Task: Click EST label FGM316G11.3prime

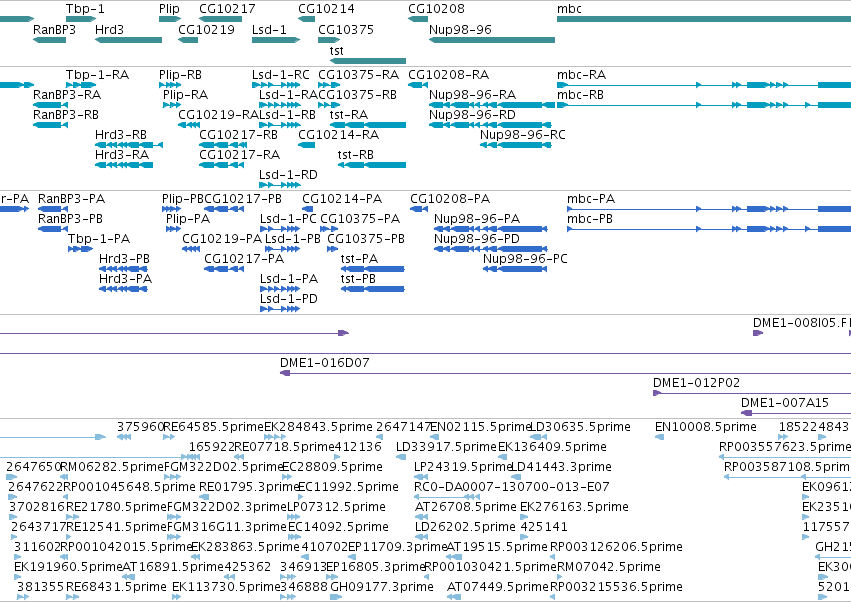Action: (227, 527)
